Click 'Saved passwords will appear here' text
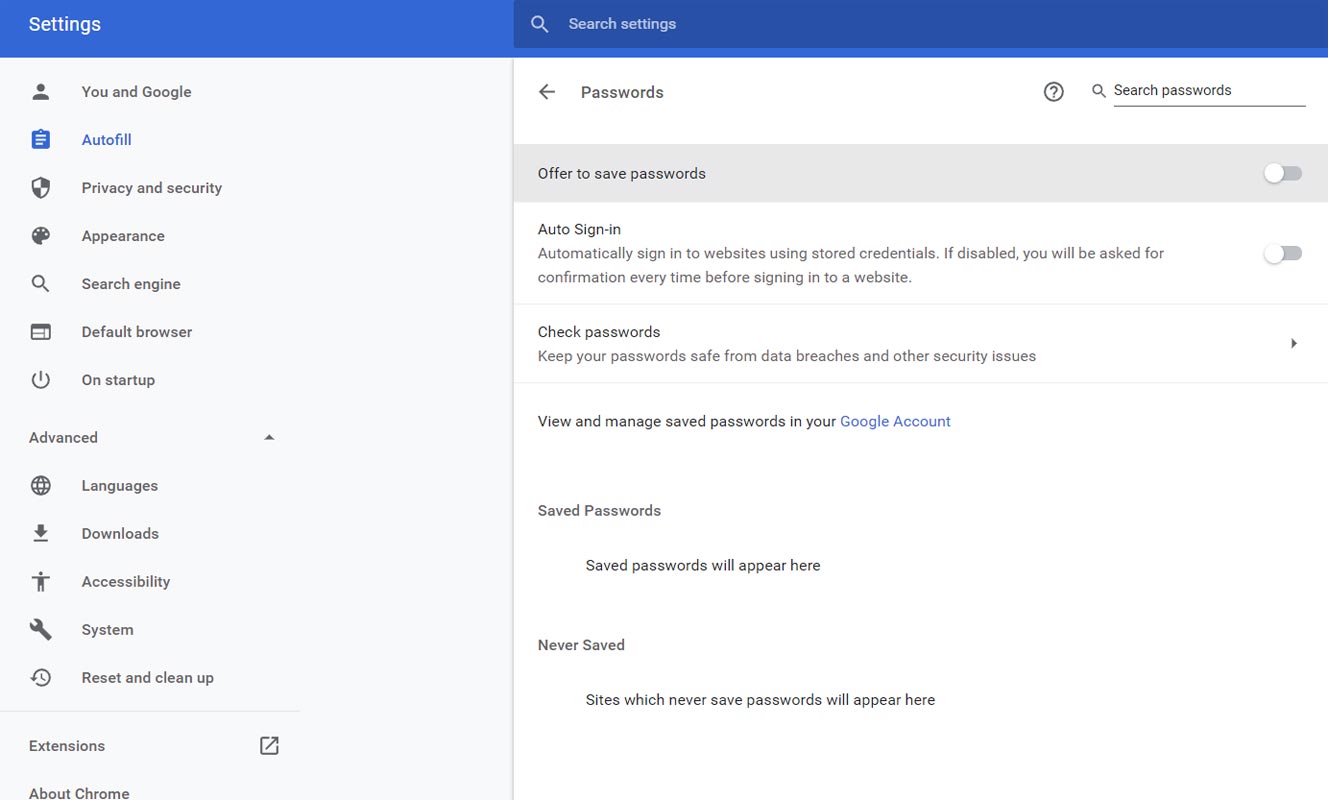This screenshot has height=800, width=1328. 703,566
